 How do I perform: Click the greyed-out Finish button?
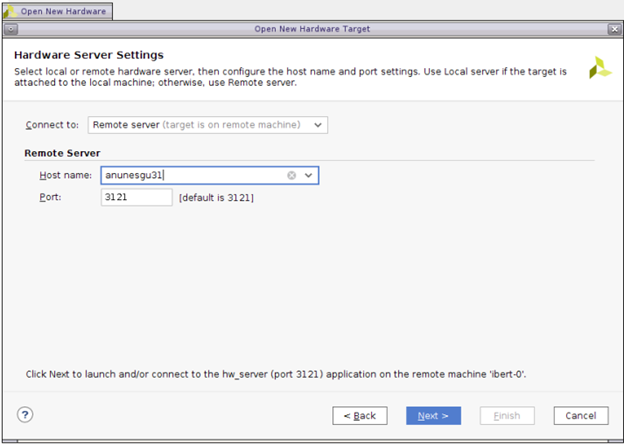click(x=507, y=415)
